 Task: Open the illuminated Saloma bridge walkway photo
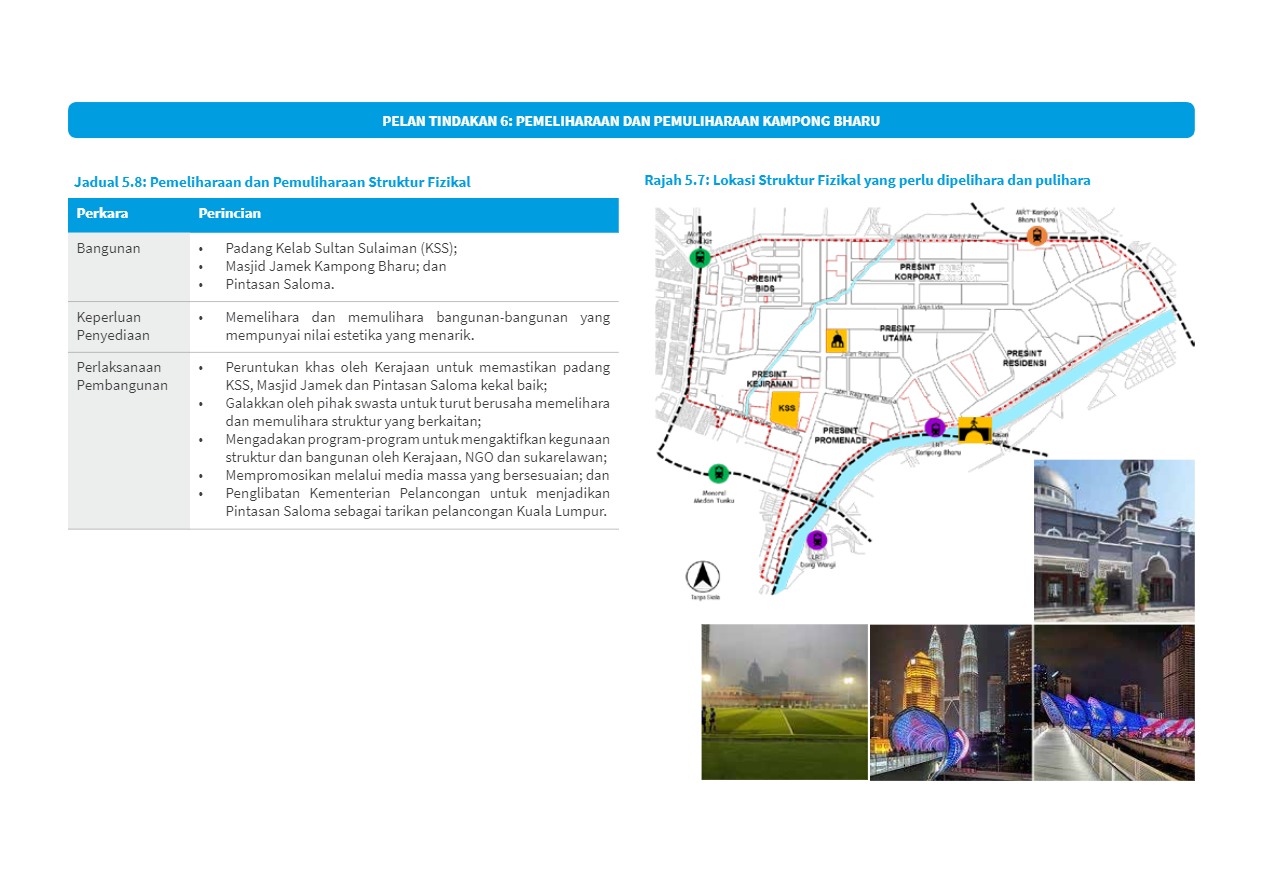(1114, 702)
